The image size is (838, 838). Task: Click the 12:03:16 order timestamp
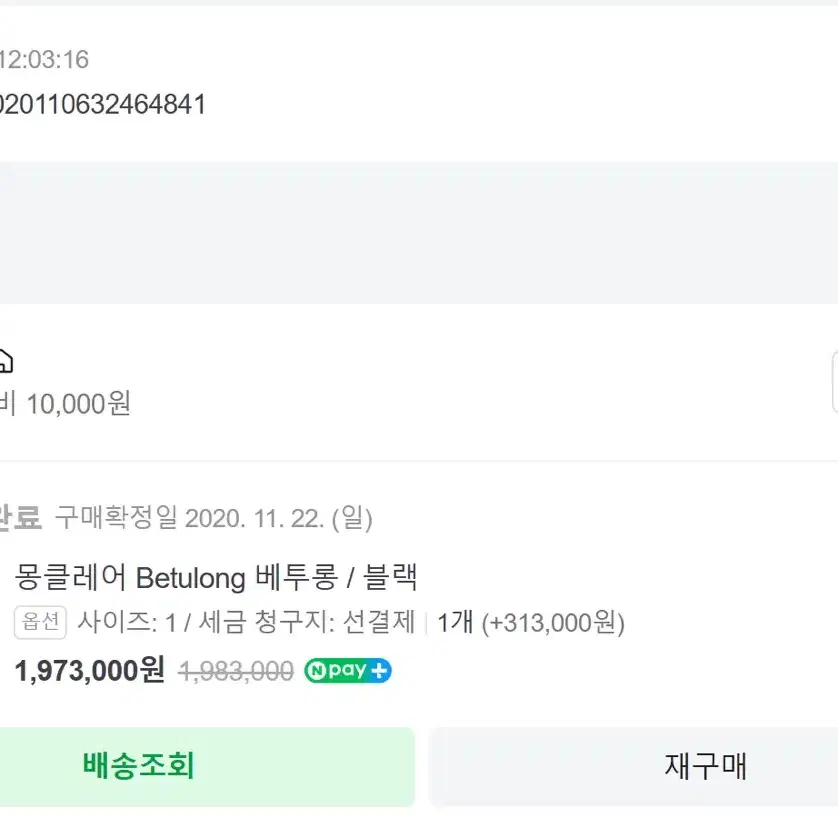point(44,59)
